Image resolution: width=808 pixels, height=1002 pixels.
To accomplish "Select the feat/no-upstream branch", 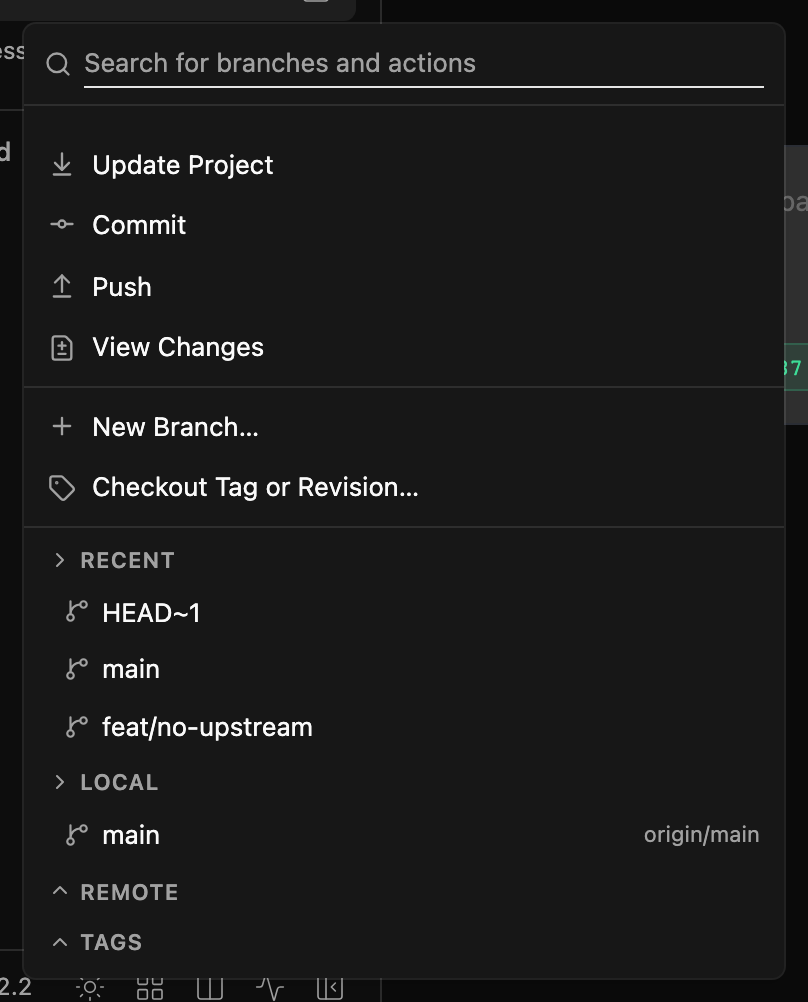I will [404, 727].
